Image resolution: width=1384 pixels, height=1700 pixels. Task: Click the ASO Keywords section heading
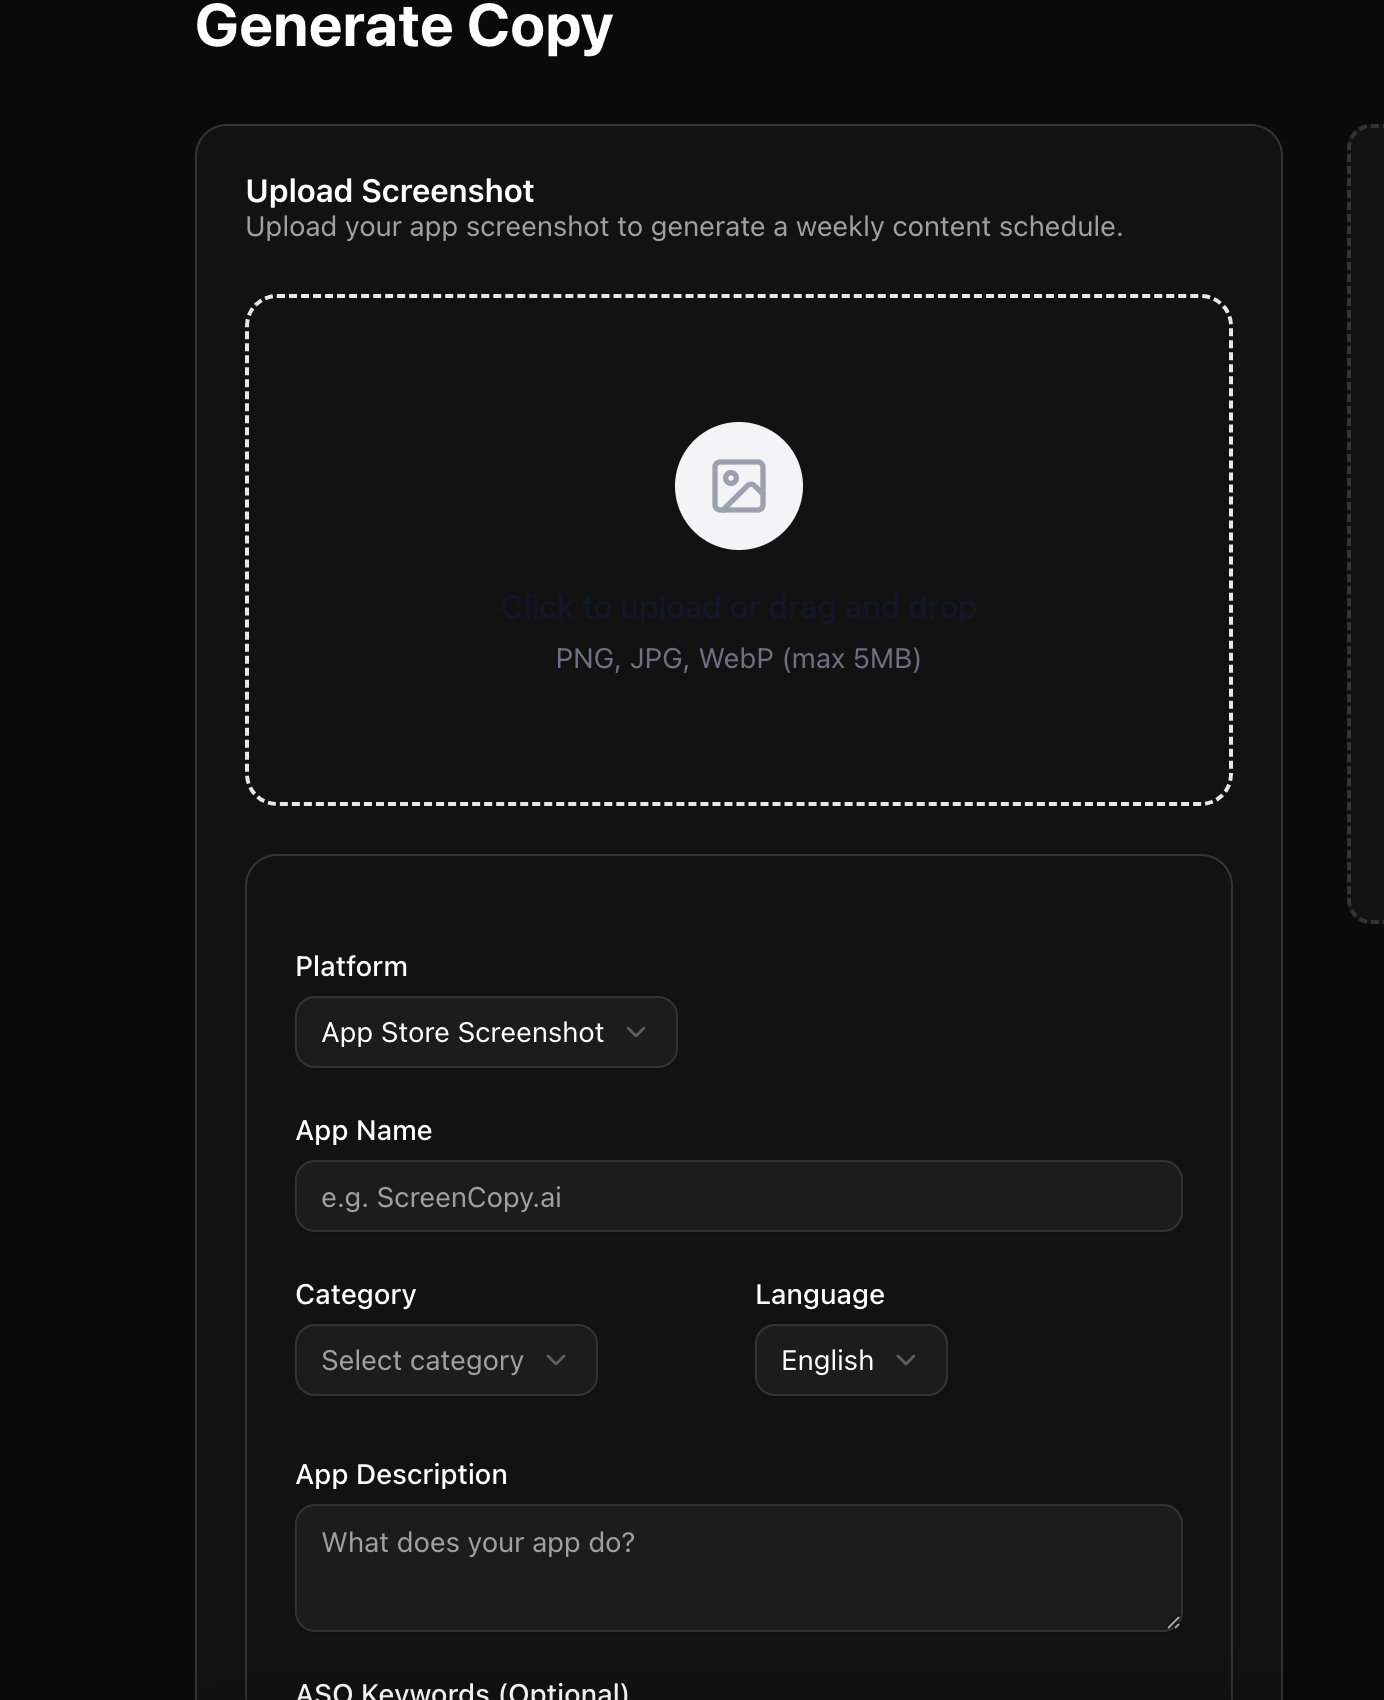(463, 1690)
